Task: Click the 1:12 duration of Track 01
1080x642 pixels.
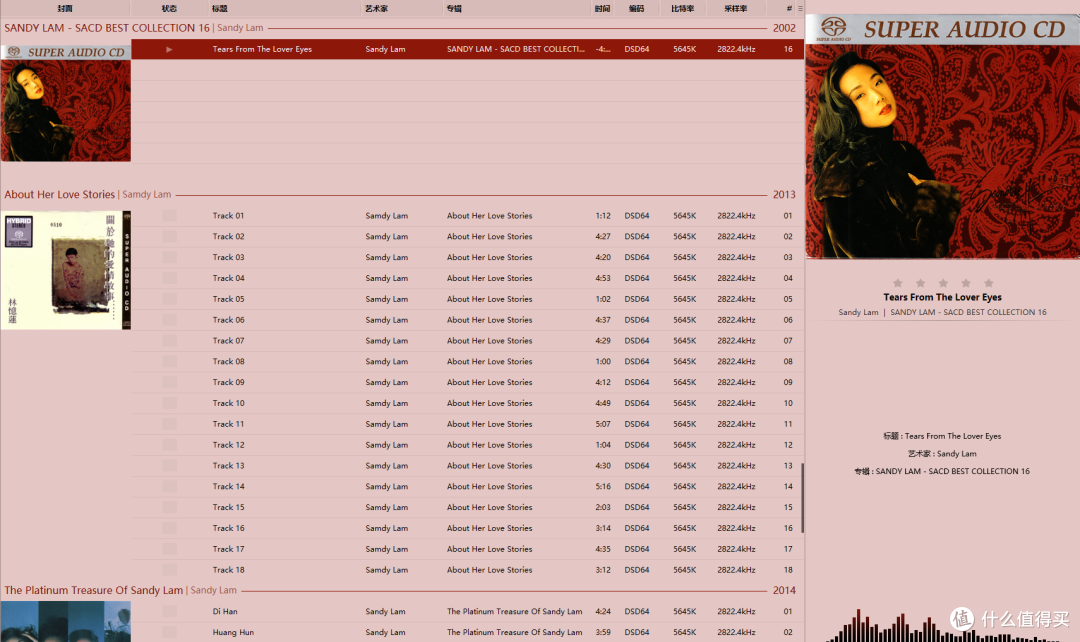Action: [603, 216]
